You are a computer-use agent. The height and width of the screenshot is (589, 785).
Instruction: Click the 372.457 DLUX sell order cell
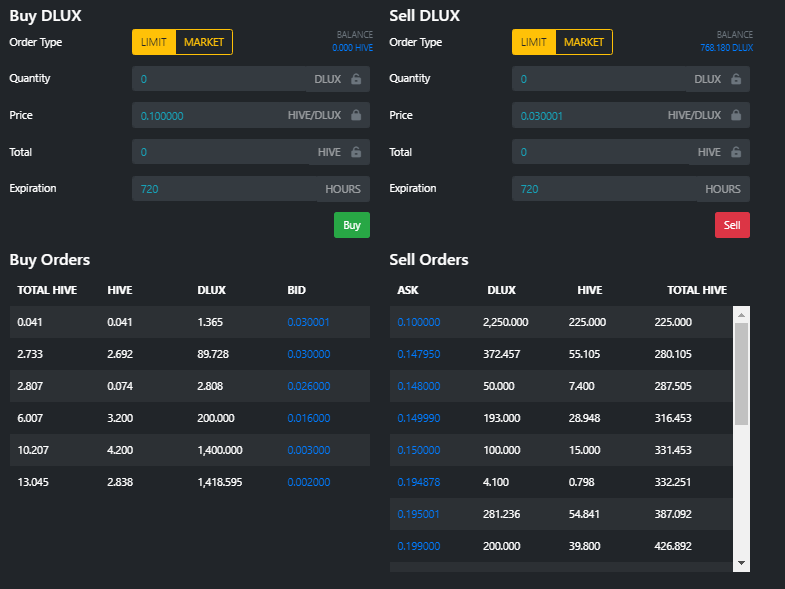click(501, 354)
